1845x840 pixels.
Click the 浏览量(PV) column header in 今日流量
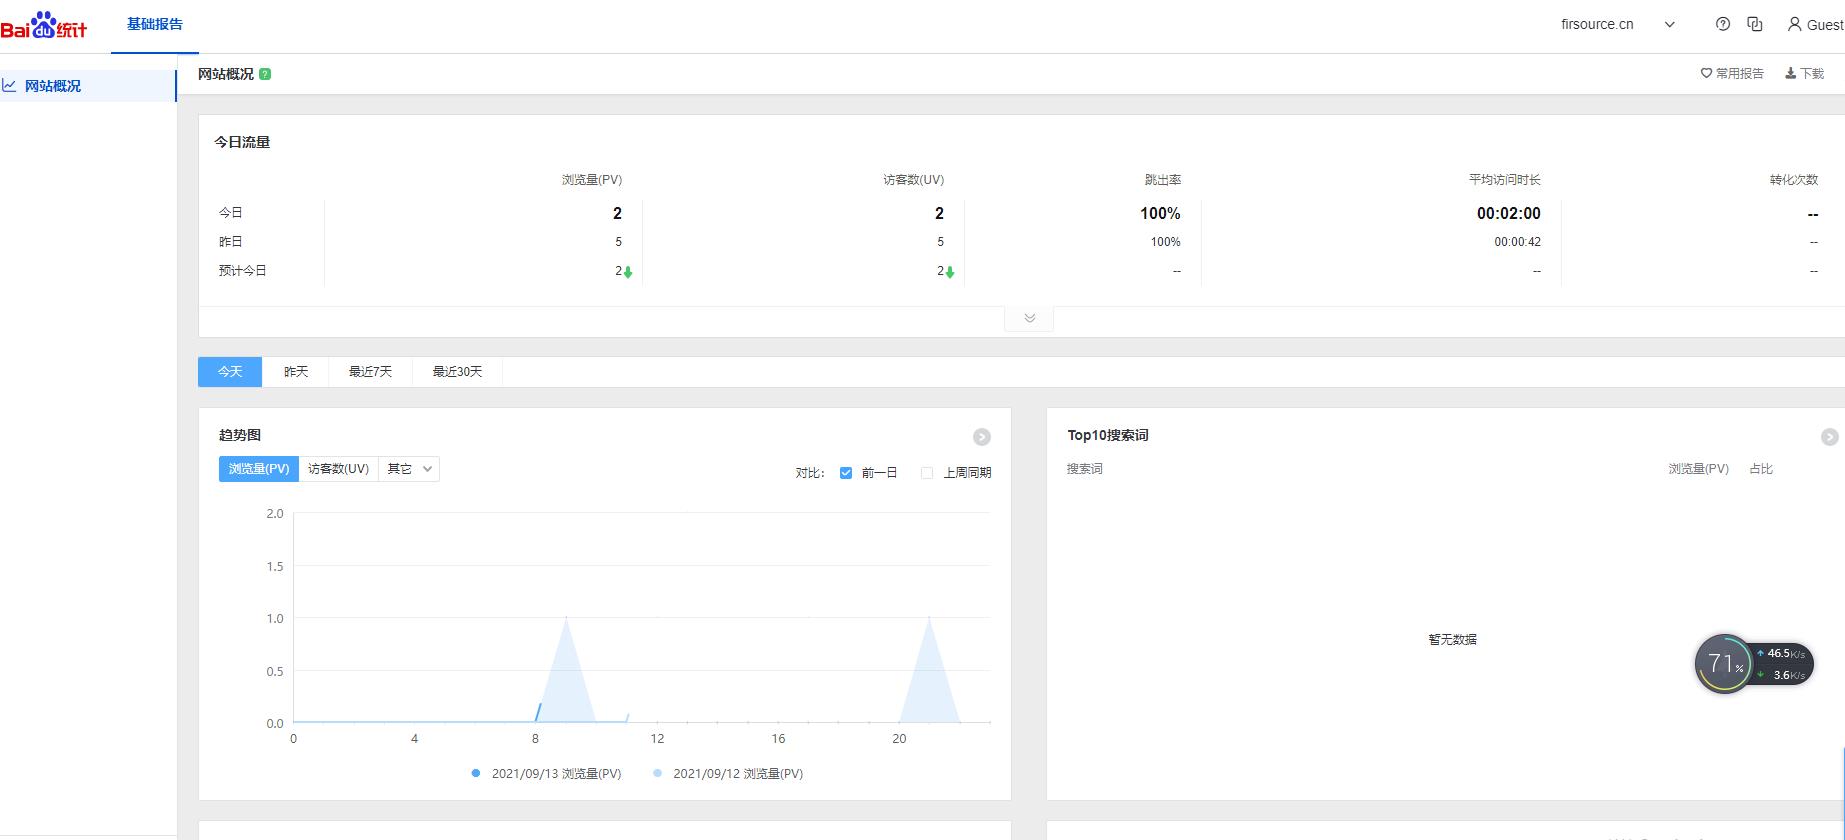point(592,180)
